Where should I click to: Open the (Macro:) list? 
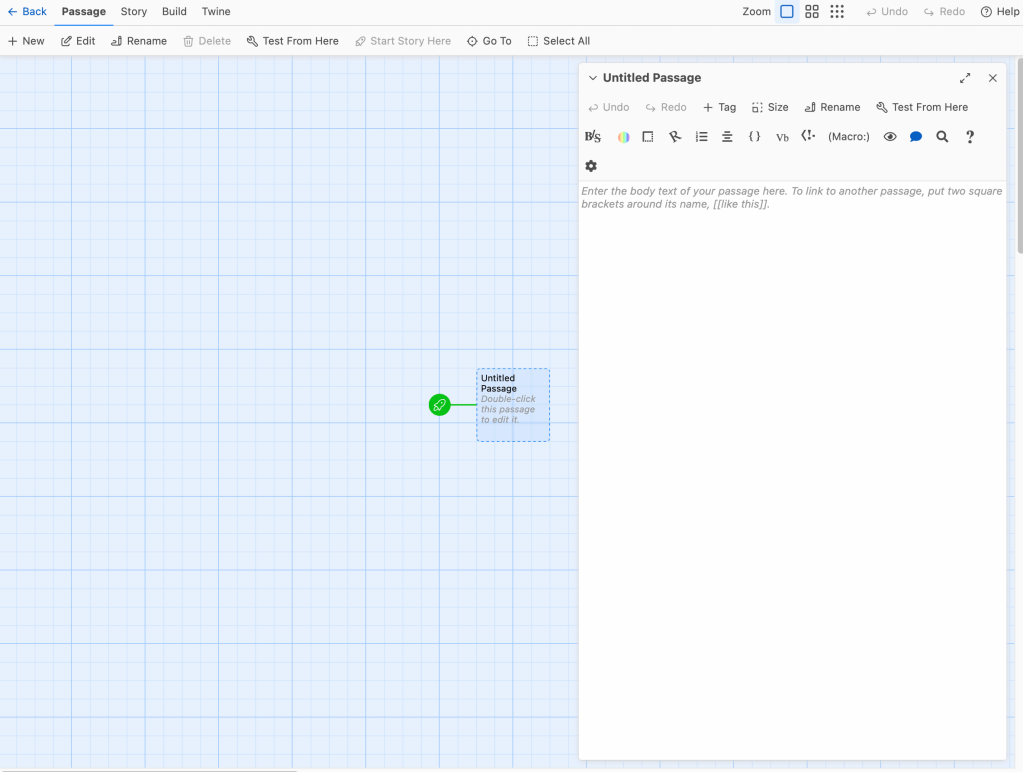click(x=849, y=137)
